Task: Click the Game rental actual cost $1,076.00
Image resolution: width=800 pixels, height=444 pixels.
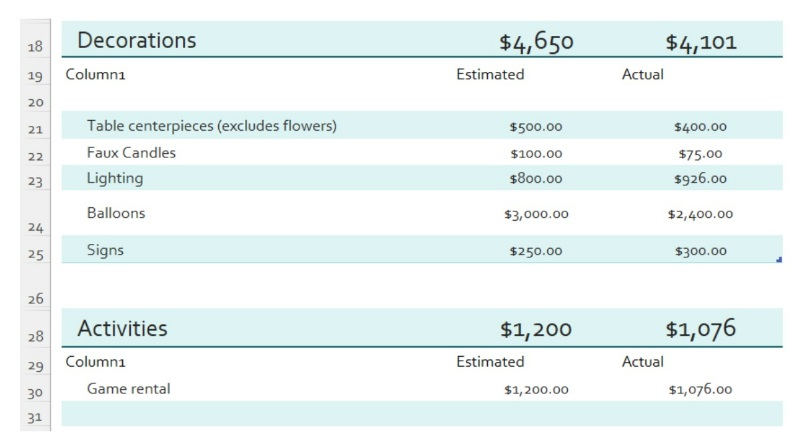Action: tap(700, 389)
